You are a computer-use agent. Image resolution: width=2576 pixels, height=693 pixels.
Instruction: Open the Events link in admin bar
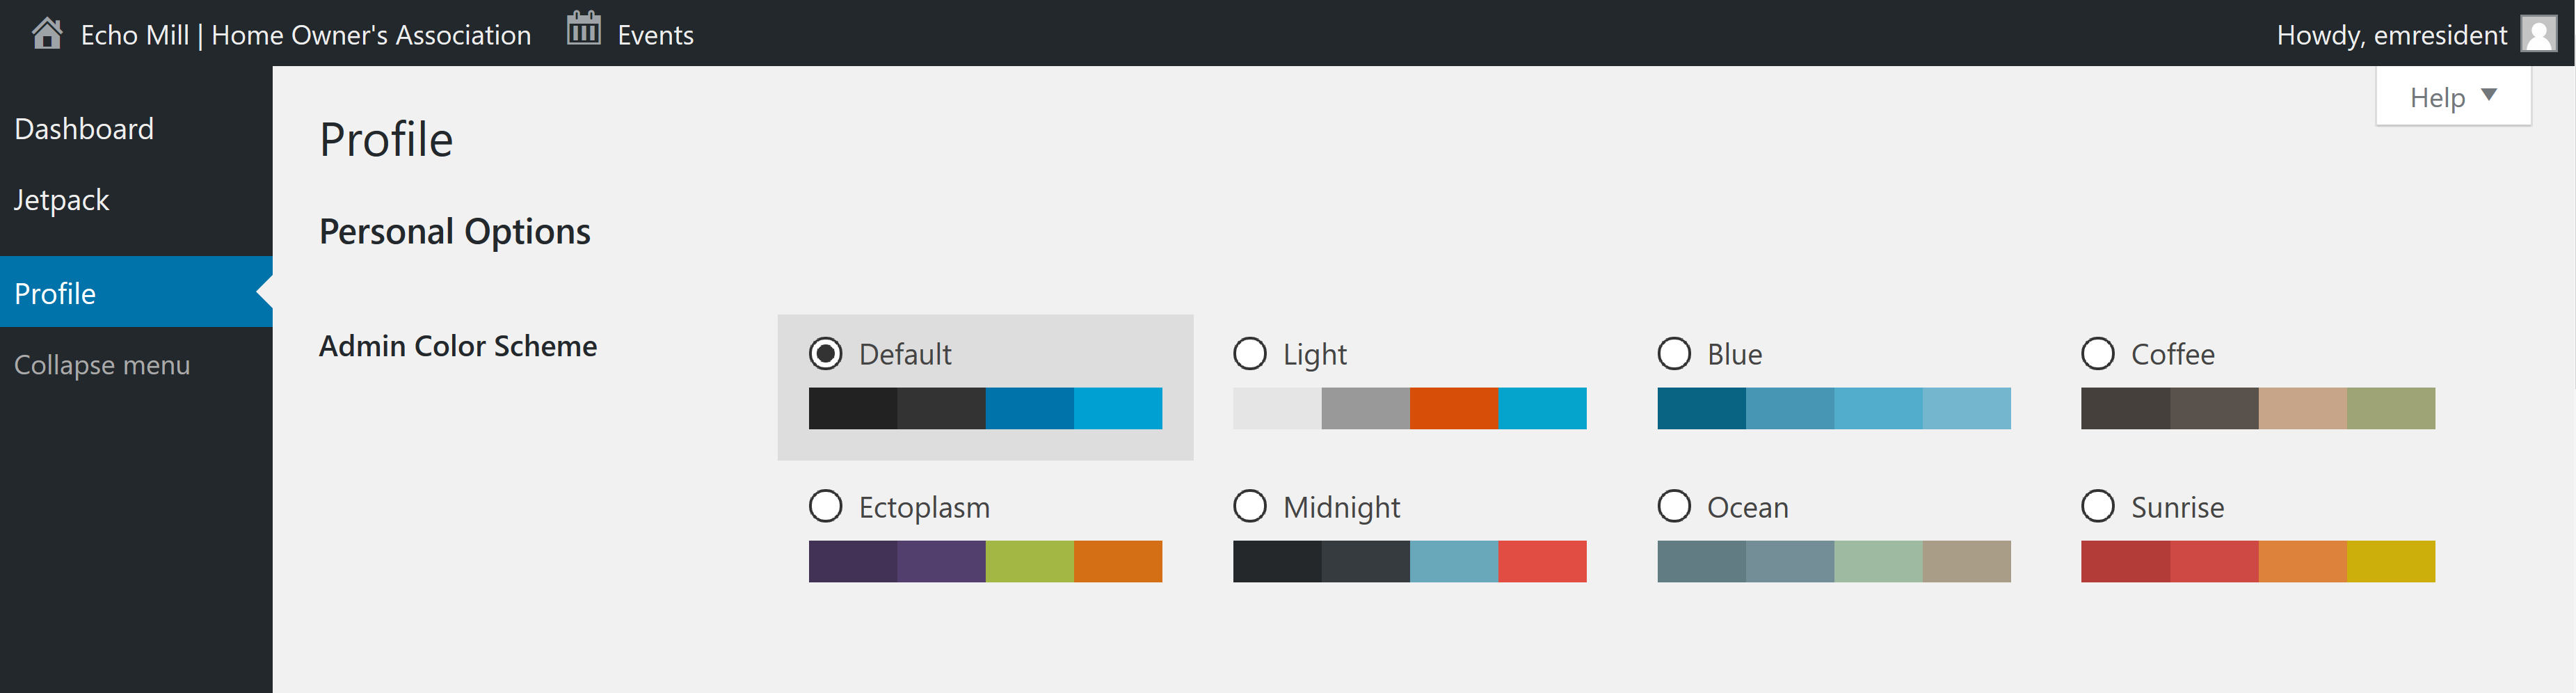pyautogui.click(x=655, y=35)
